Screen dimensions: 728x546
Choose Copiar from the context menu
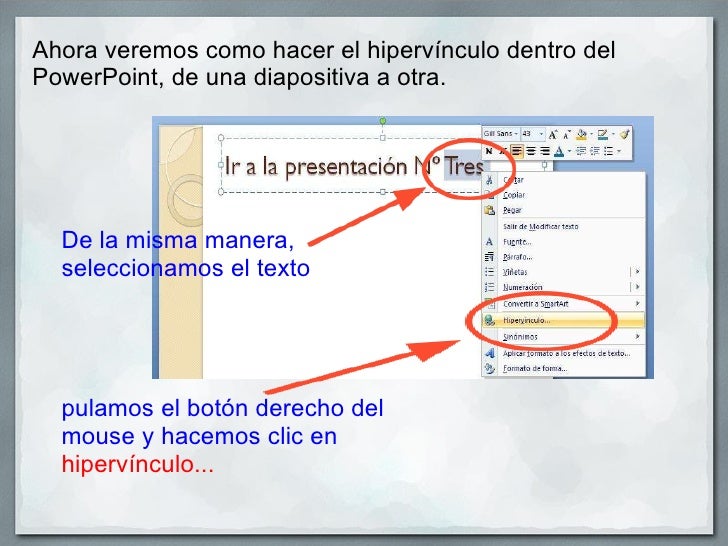pyautogui.click(x=514, y=195)
